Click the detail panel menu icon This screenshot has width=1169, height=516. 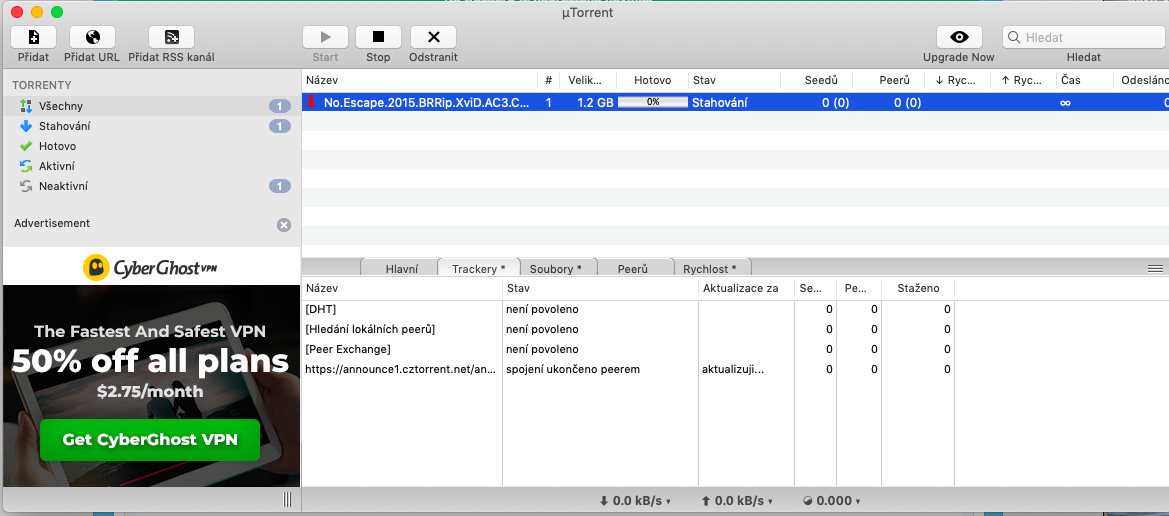tap(1155, 268)
